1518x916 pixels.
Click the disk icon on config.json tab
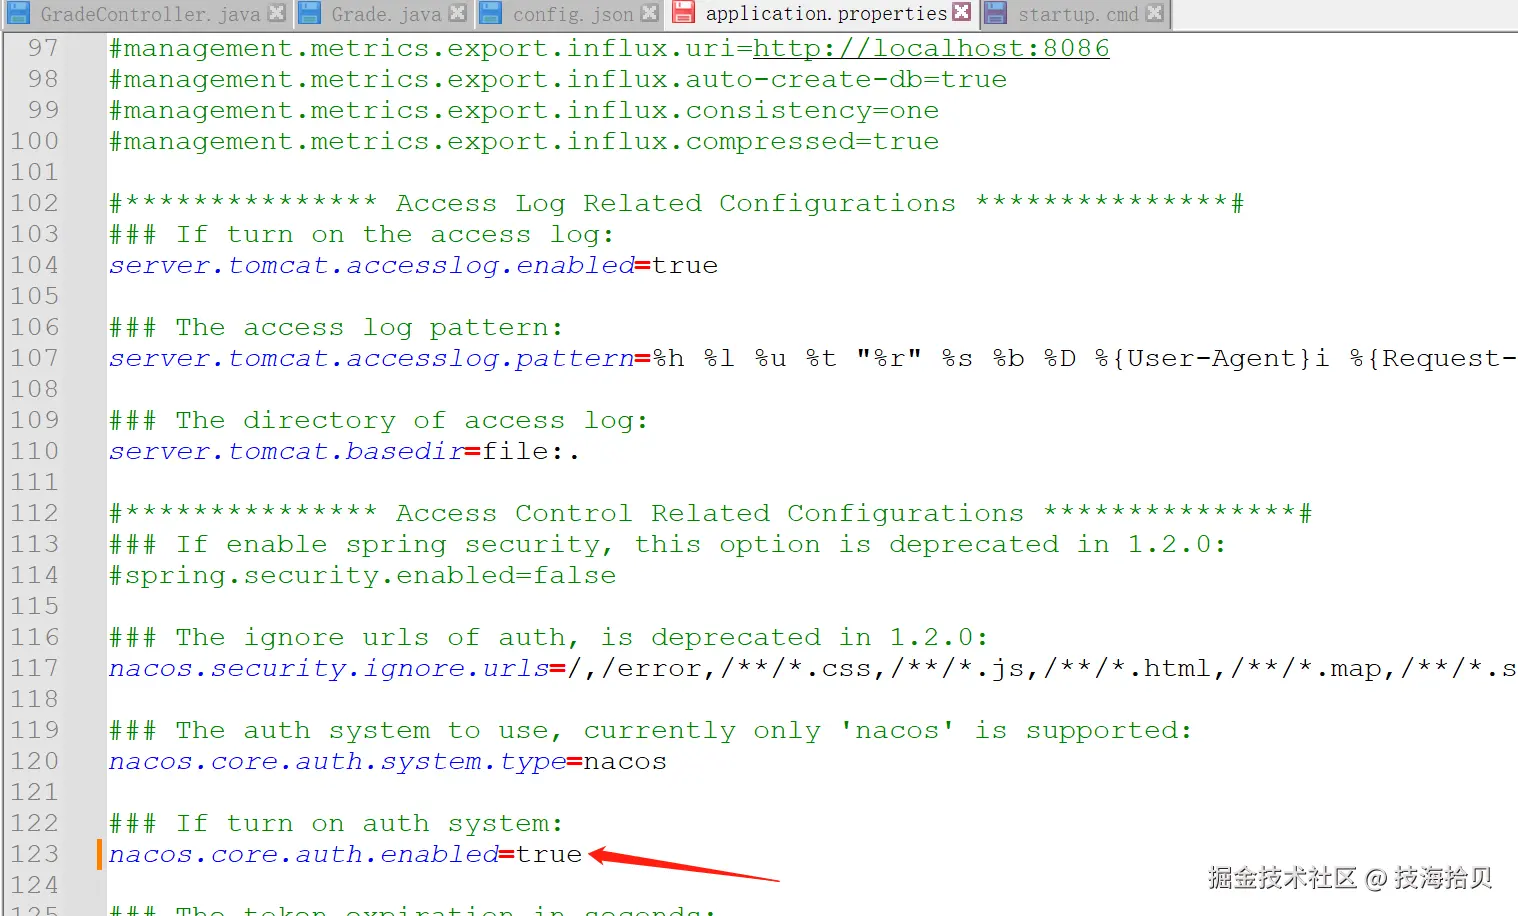coord(490,13)
